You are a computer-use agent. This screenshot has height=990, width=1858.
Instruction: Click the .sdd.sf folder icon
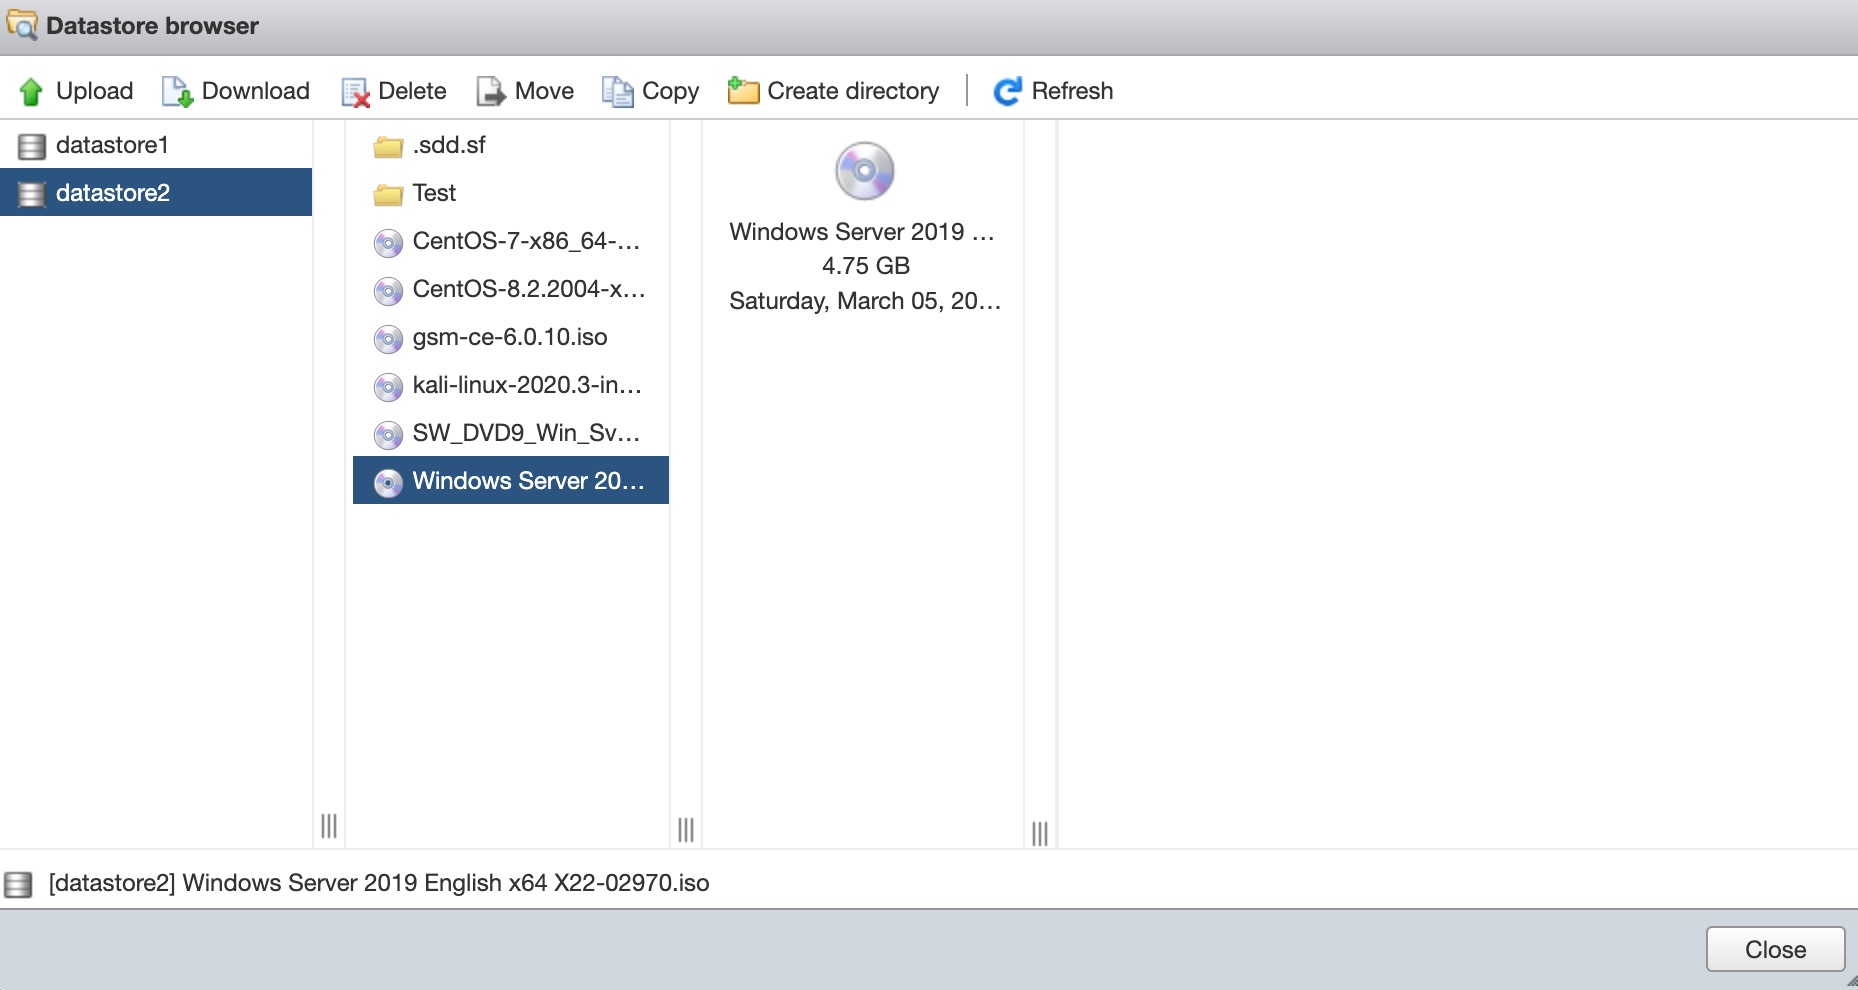click(388, 147)
